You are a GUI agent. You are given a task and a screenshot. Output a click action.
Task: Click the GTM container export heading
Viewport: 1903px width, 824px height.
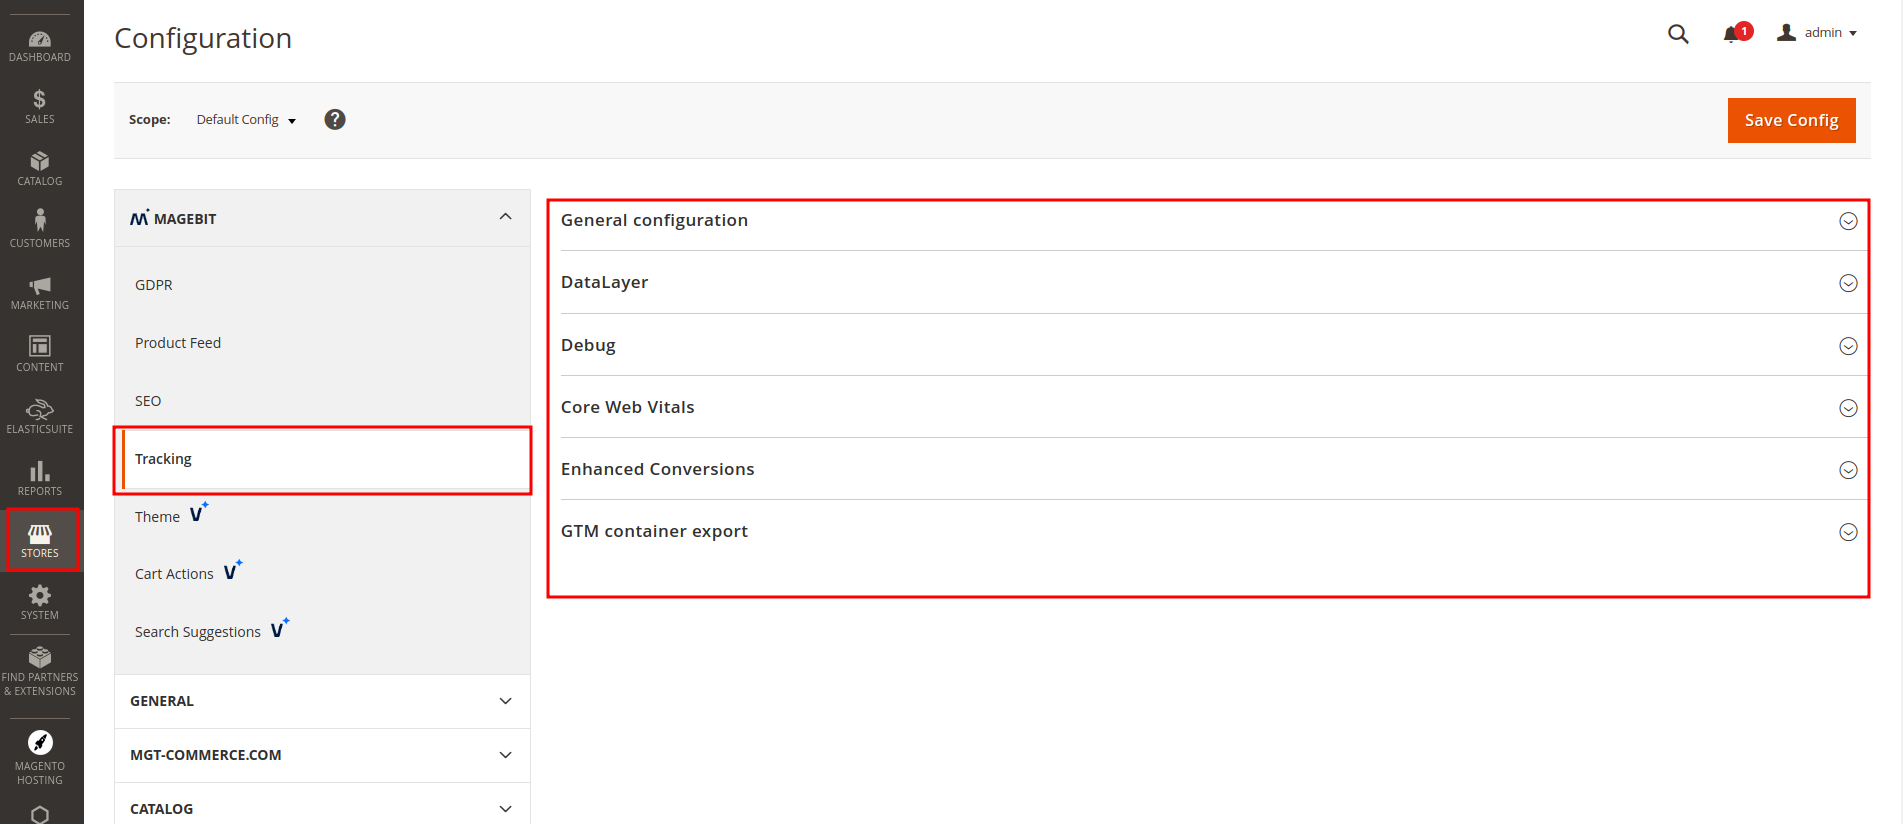[x=654, y=531]
